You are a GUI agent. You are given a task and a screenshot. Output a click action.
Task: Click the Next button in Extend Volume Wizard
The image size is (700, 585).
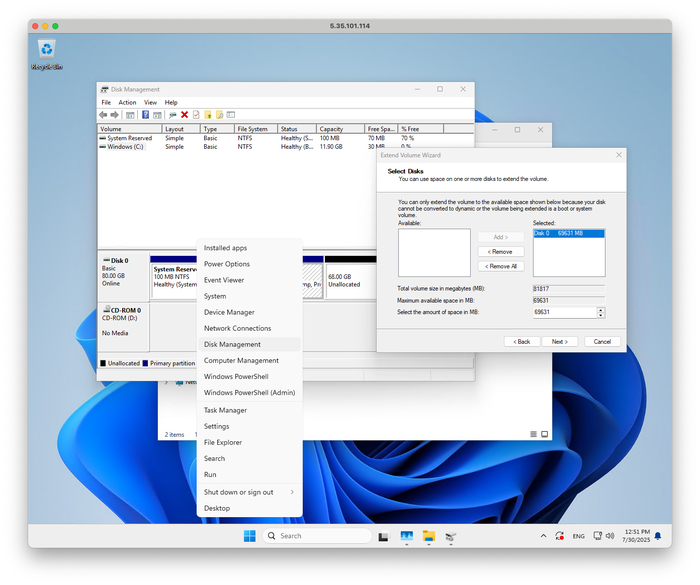pyautogui.click(x=559, y=342)
